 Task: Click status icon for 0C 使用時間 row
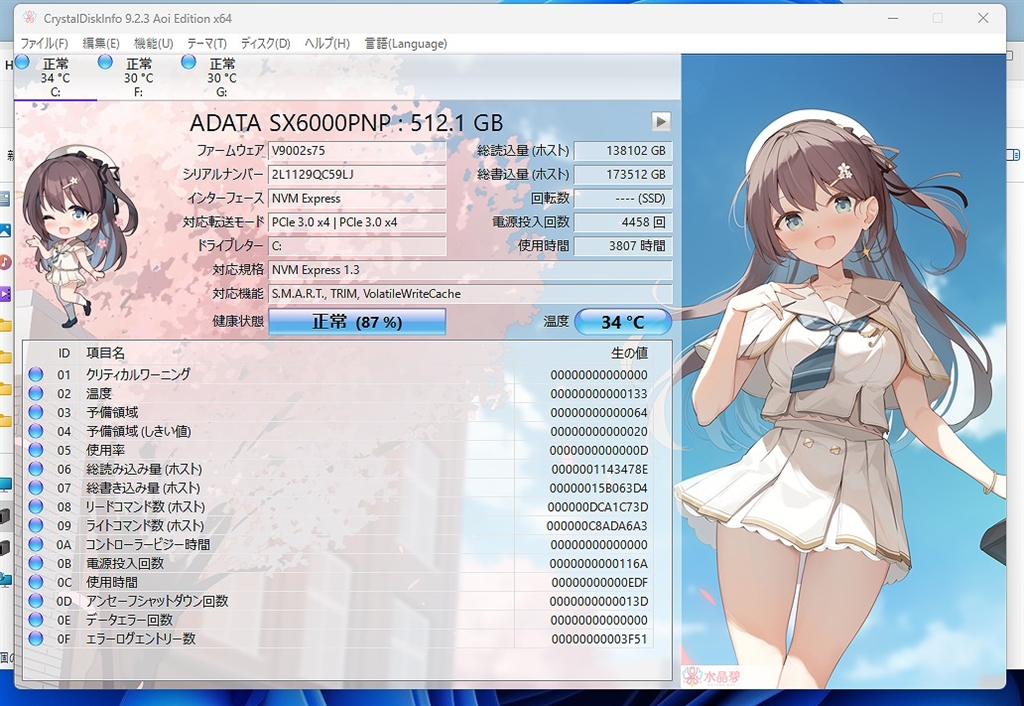pos(36,582)
